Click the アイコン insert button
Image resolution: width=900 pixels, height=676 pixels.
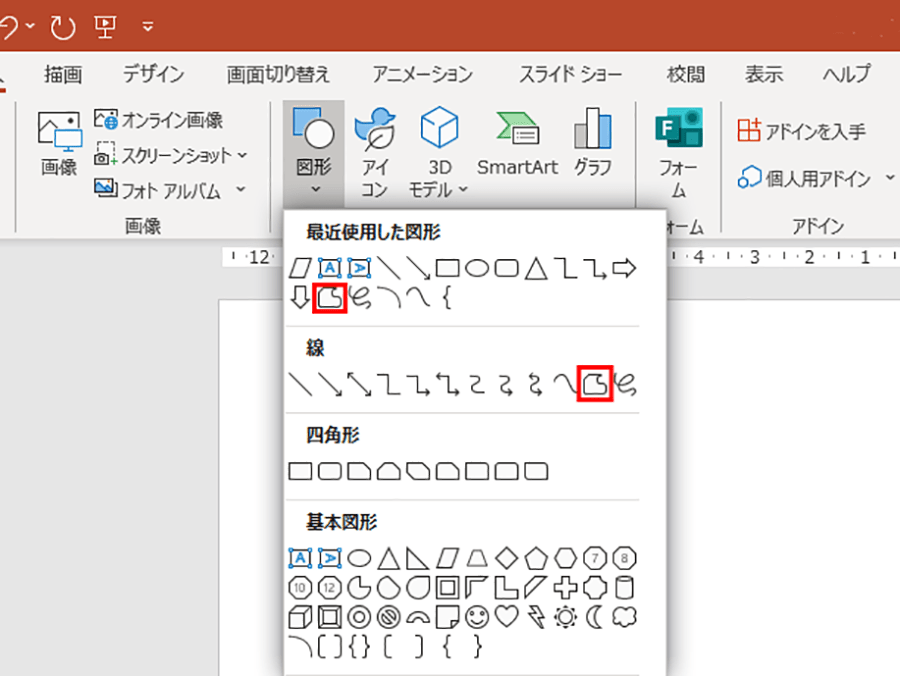click(375, 151)
